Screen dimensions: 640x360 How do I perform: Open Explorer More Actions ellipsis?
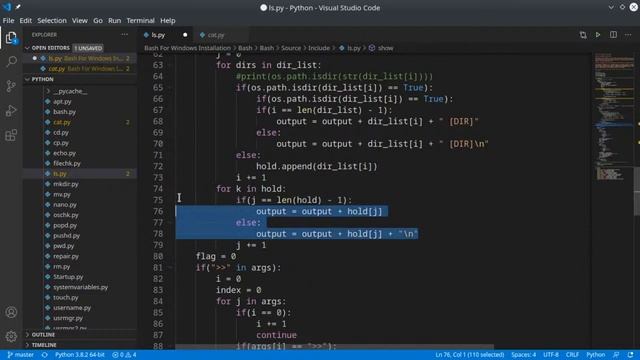pyautogui.click(x=124, y=35)
